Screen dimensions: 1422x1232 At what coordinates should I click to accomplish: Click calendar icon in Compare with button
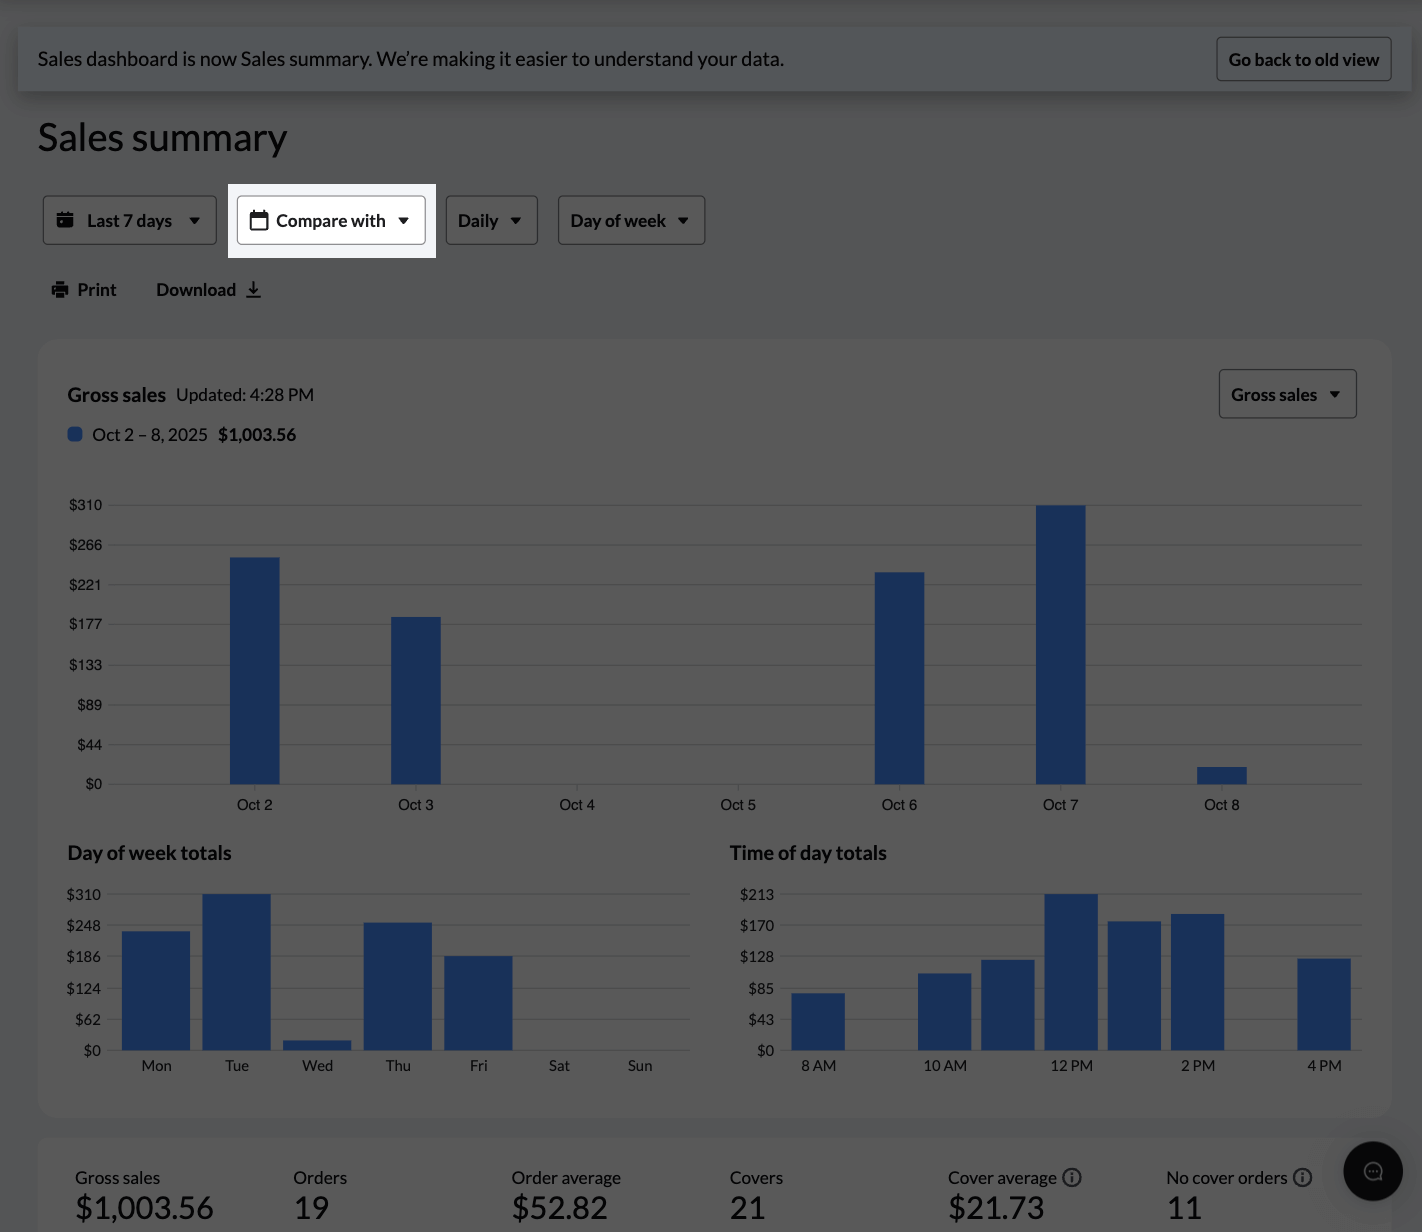point(259,220)
